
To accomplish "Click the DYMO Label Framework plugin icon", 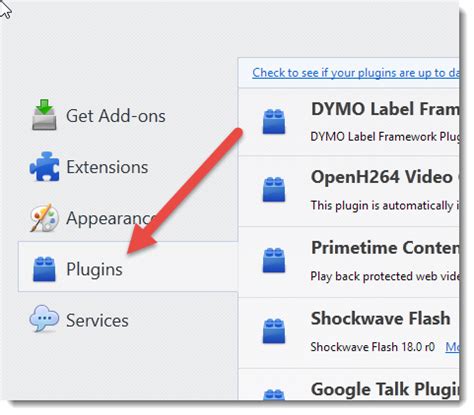I will pyautogui.click(x=274, y=122).
